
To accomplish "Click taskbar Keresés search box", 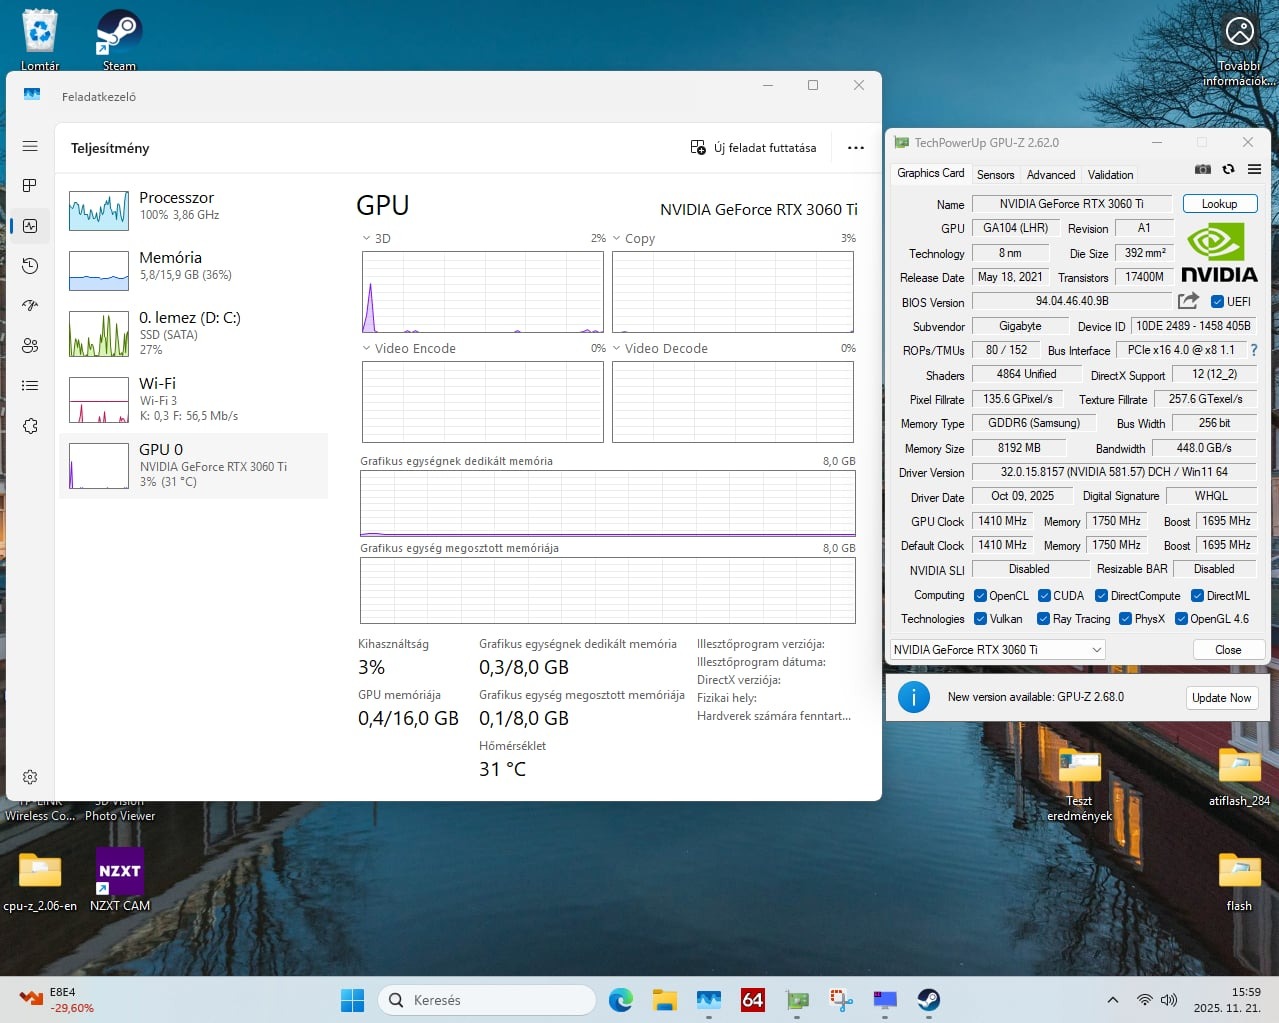I will tap(486, 1000).
